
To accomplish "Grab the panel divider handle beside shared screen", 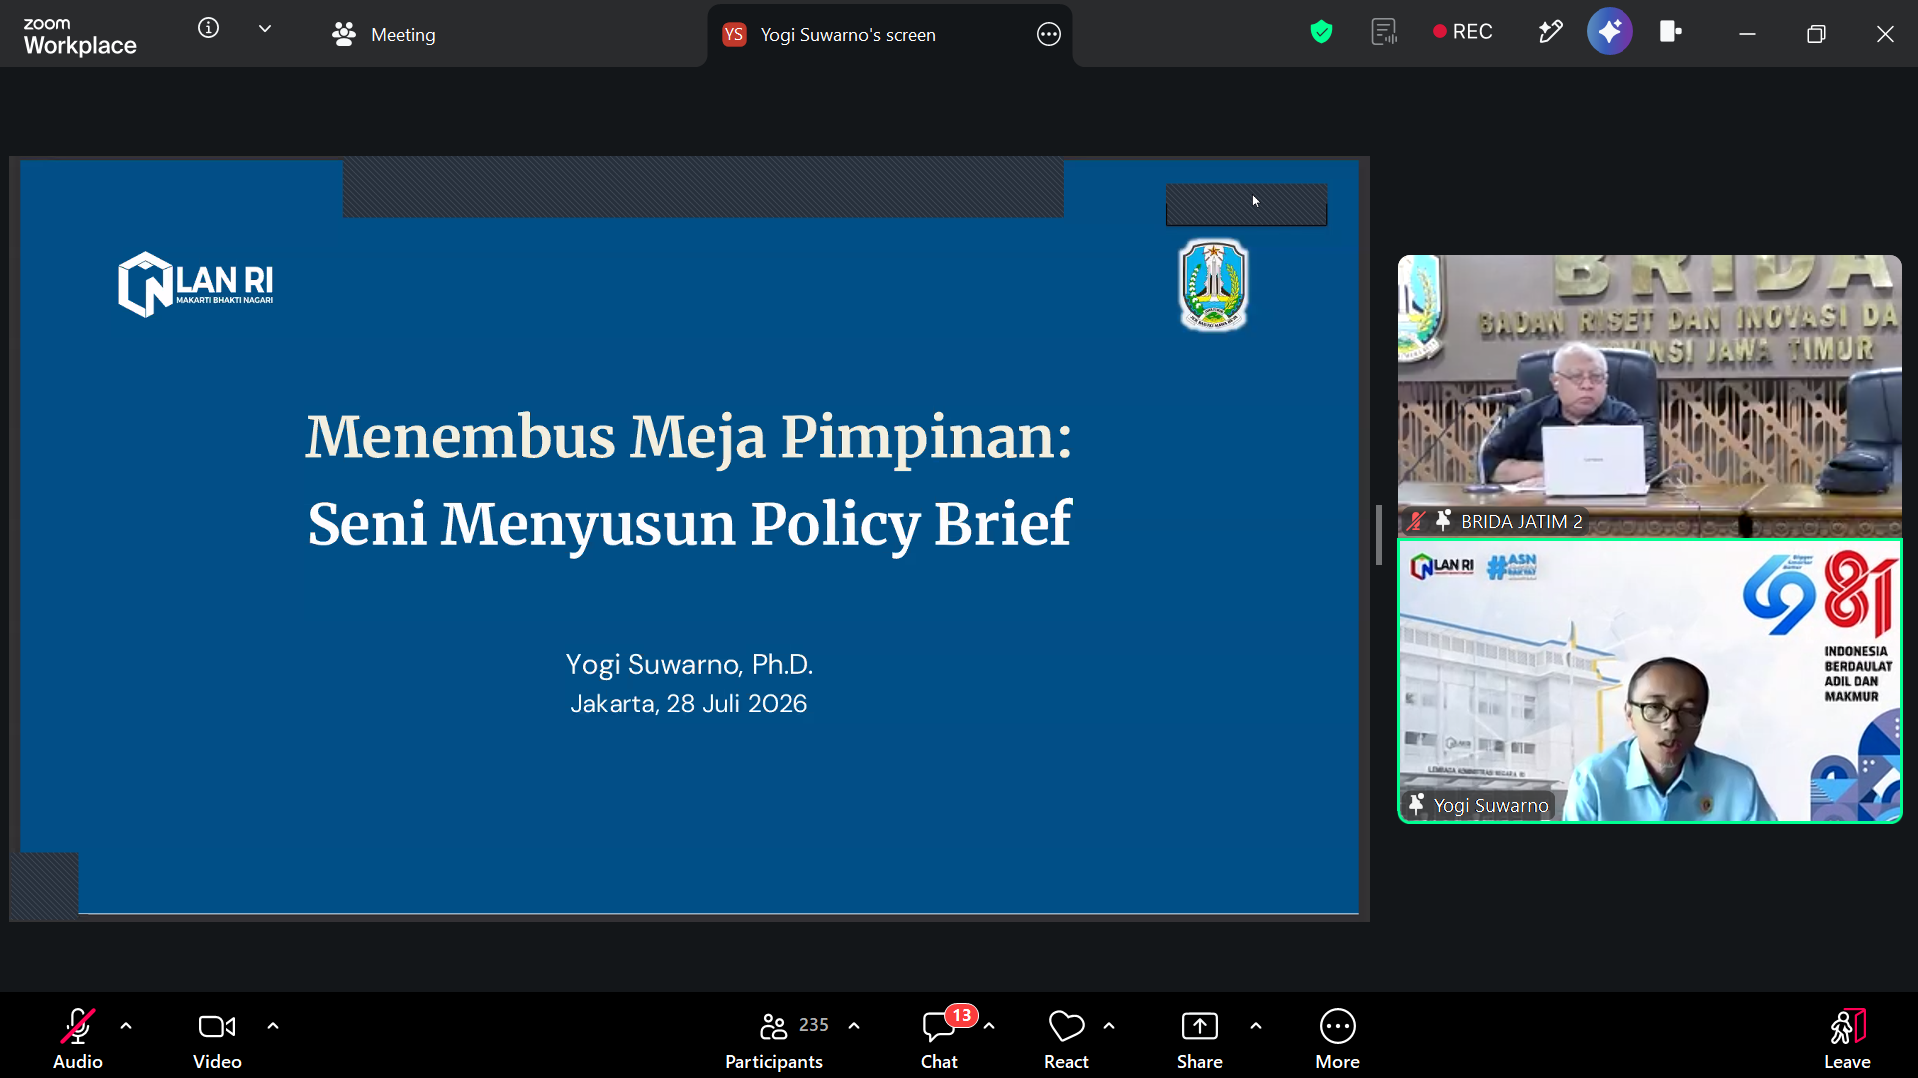I will click(1379, 534).
